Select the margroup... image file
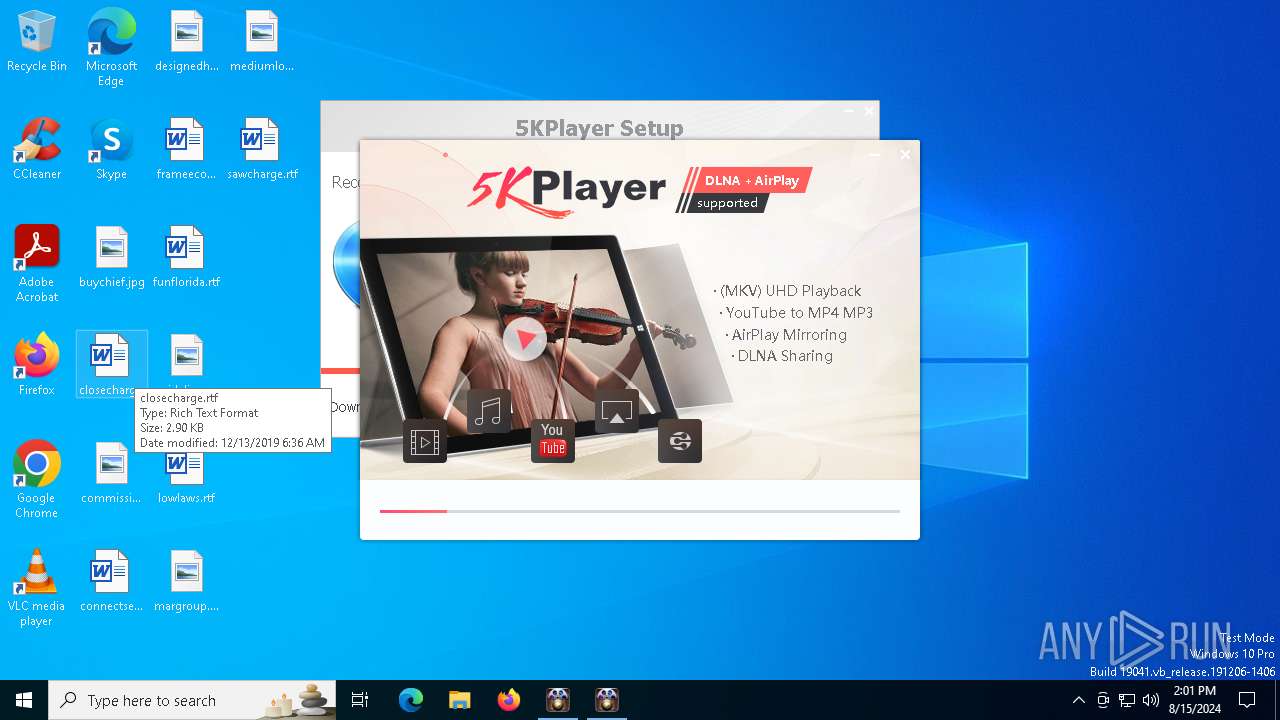The width and height of the screenshot is (1280, 720). [186, 582]
